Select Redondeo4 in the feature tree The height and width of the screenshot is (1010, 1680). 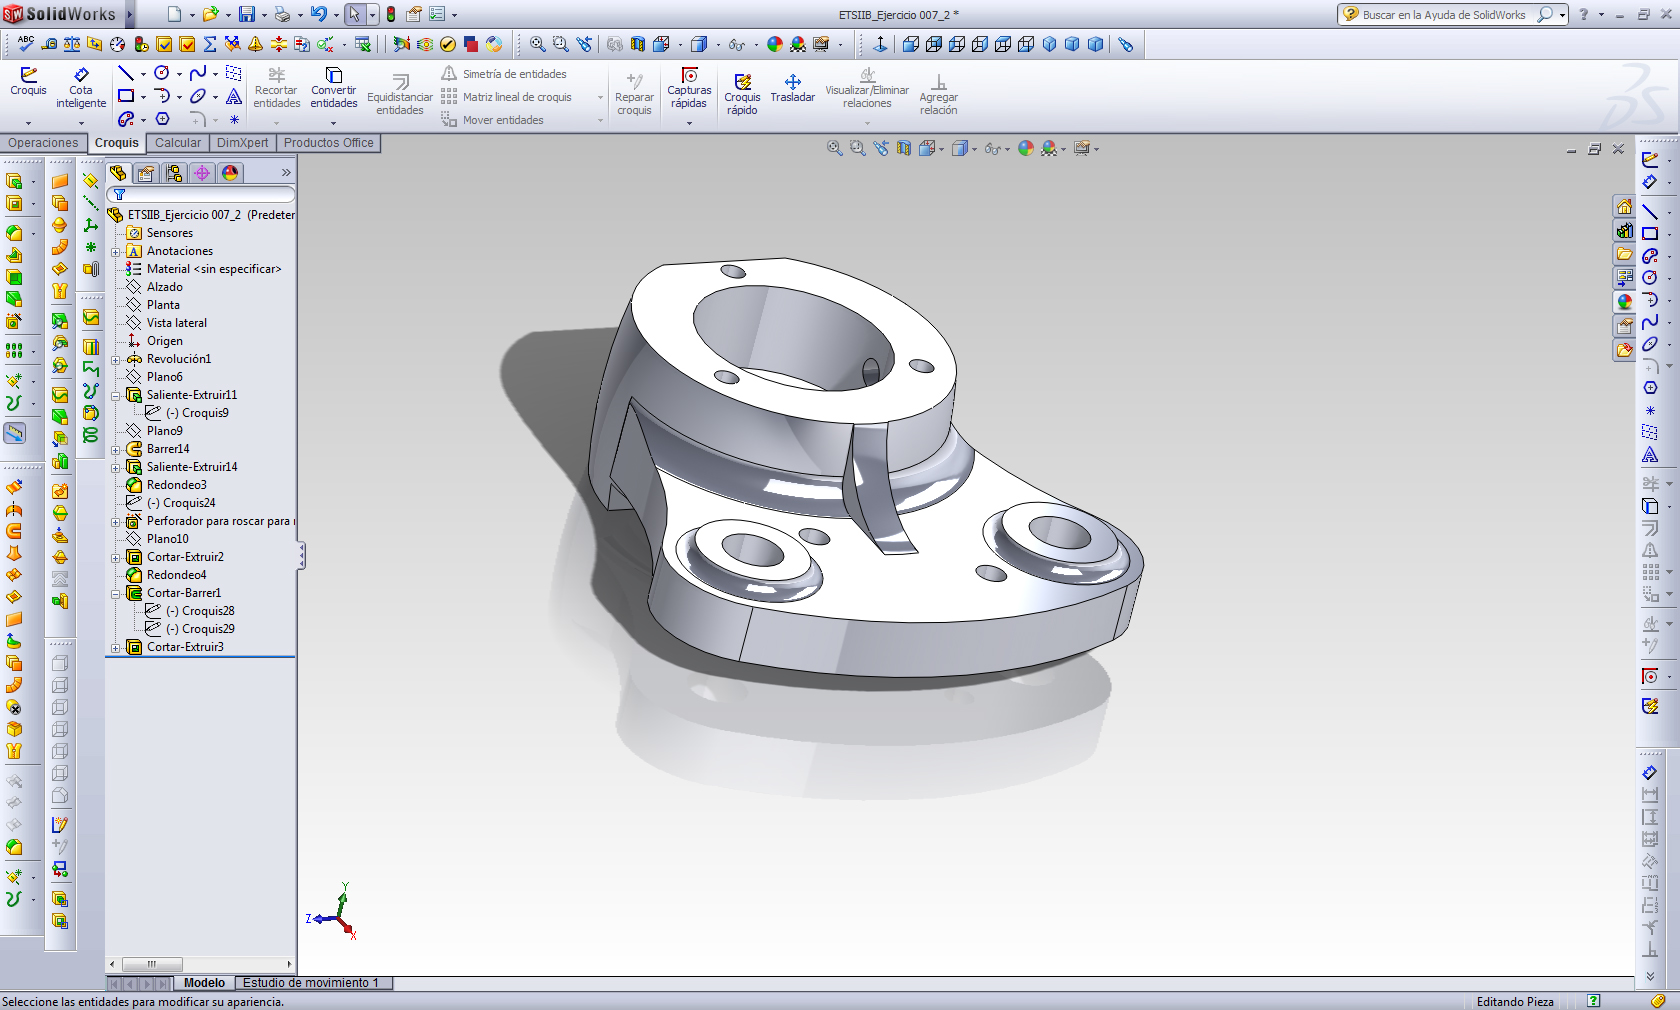(x=176, y=575)
